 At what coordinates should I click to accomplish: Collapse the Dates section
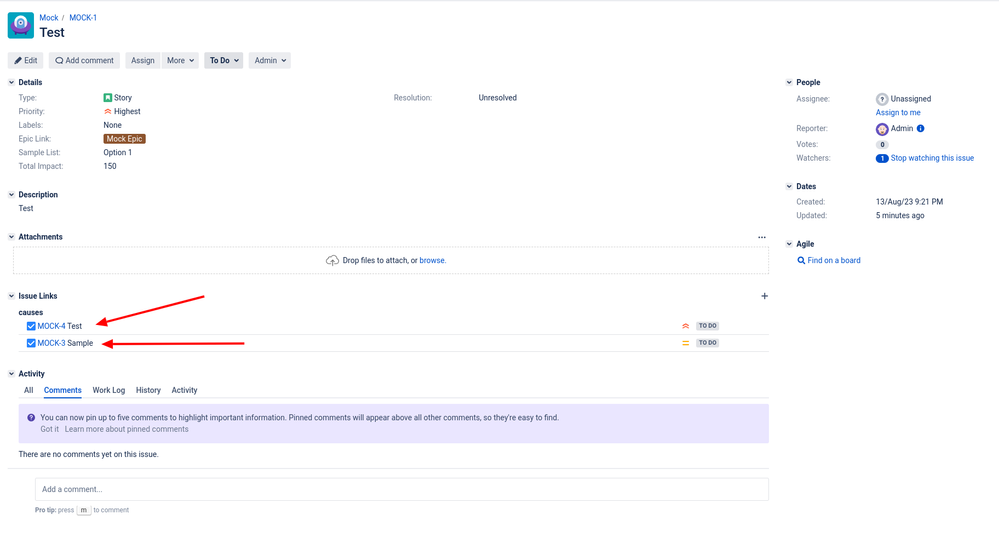pyautogui.click(x=789, y=186)
